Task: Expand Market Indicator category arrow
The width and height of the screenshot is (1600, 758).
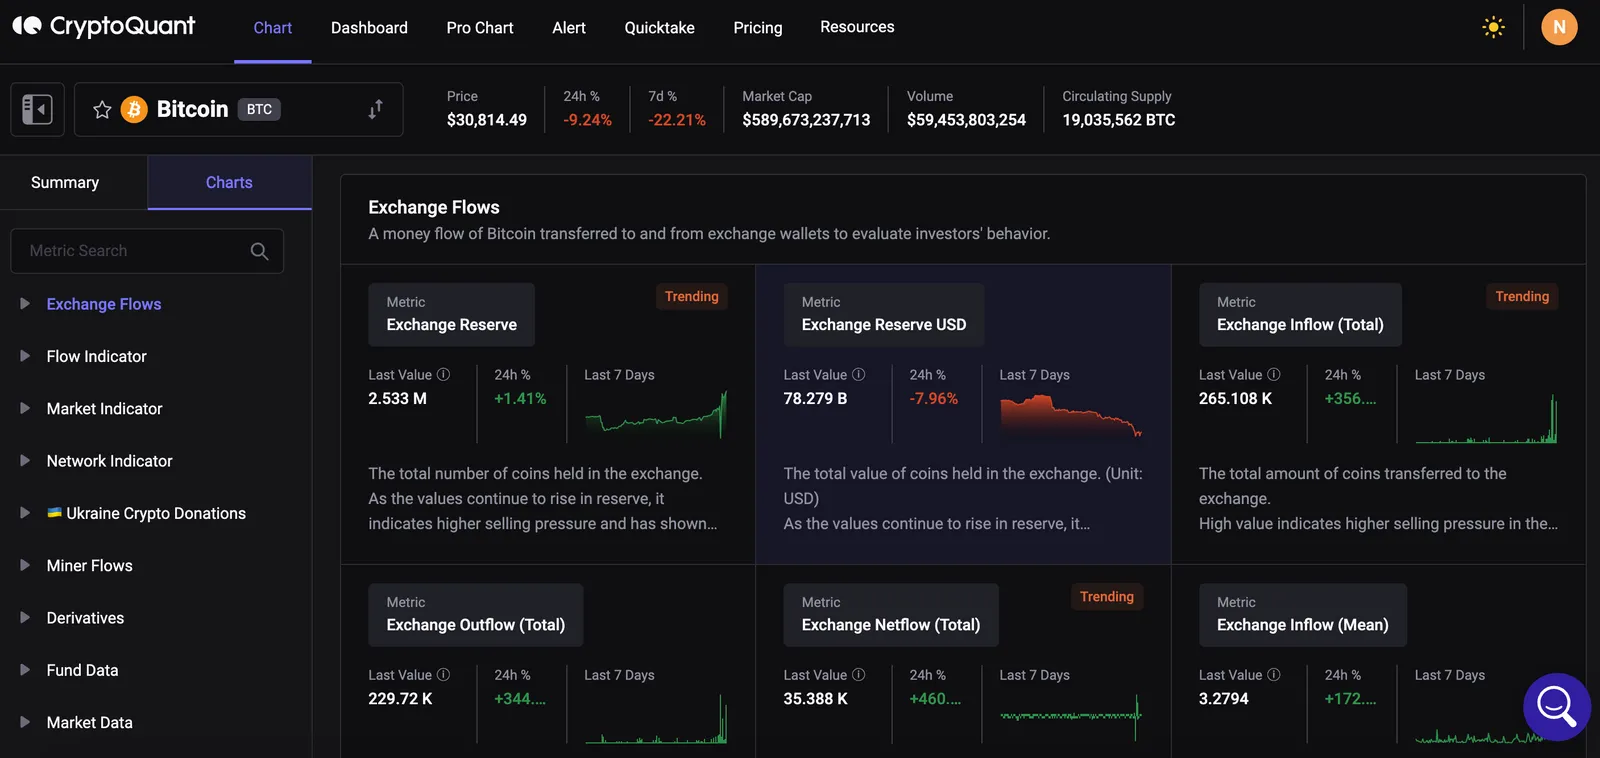Action: click(25, 408)
